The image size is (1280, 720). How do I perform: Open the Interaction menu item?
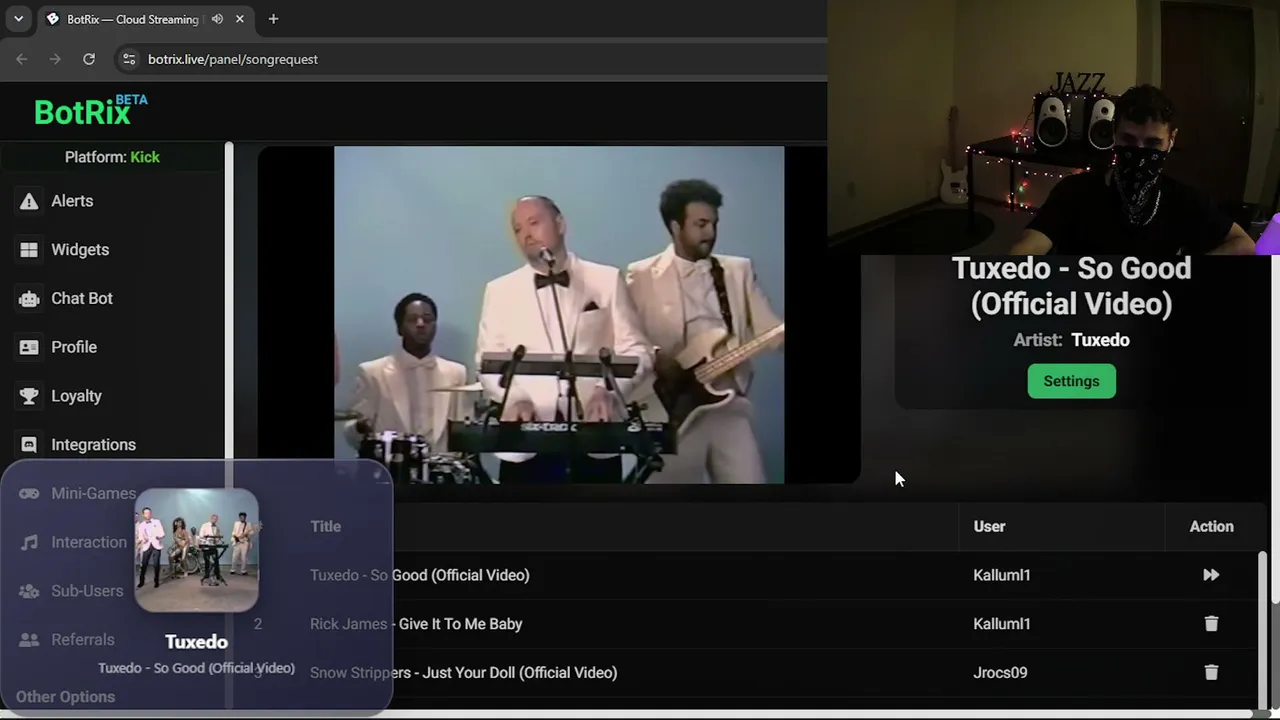click(89, 543)
